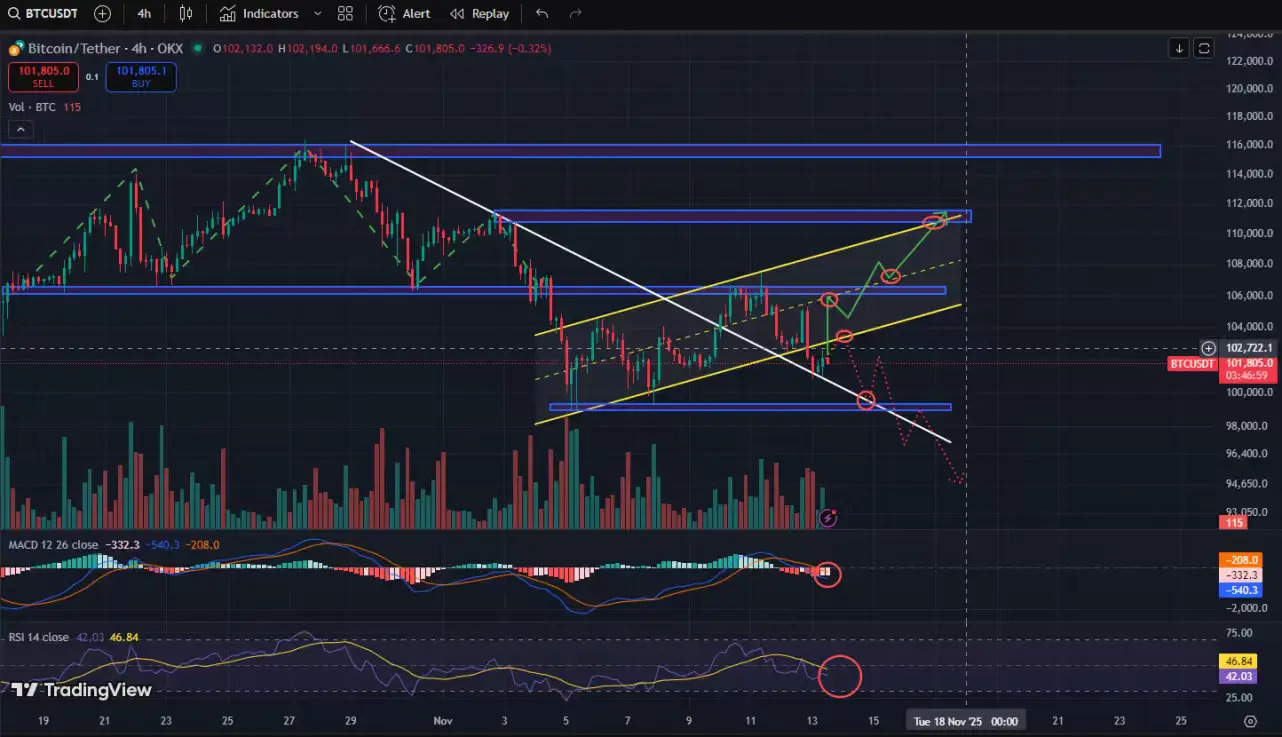The width and height of the screenshot is (1282, 737).
Task: Open chart settings gear at bottom-right
Action: point(1250,721)
